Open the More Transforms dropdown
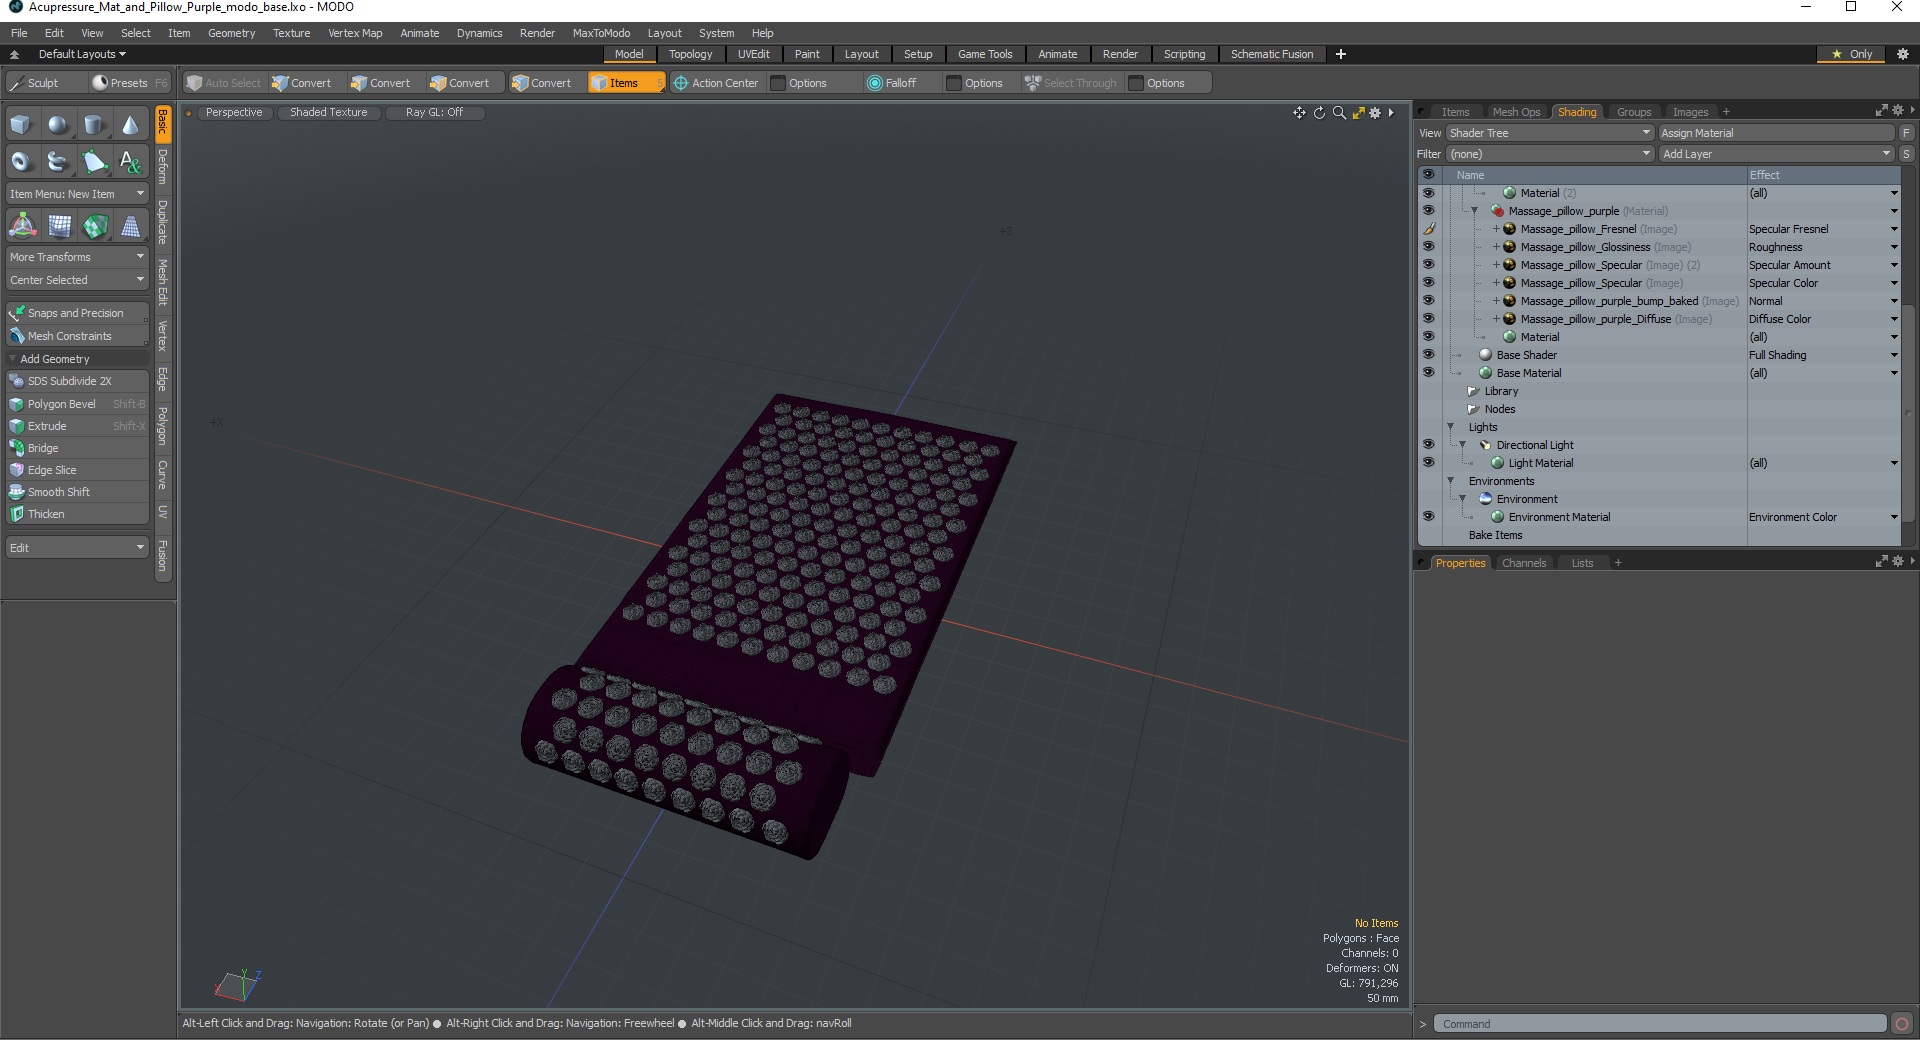The width and height of the screenshot is (1920, 1040). (x=77, y=257)
